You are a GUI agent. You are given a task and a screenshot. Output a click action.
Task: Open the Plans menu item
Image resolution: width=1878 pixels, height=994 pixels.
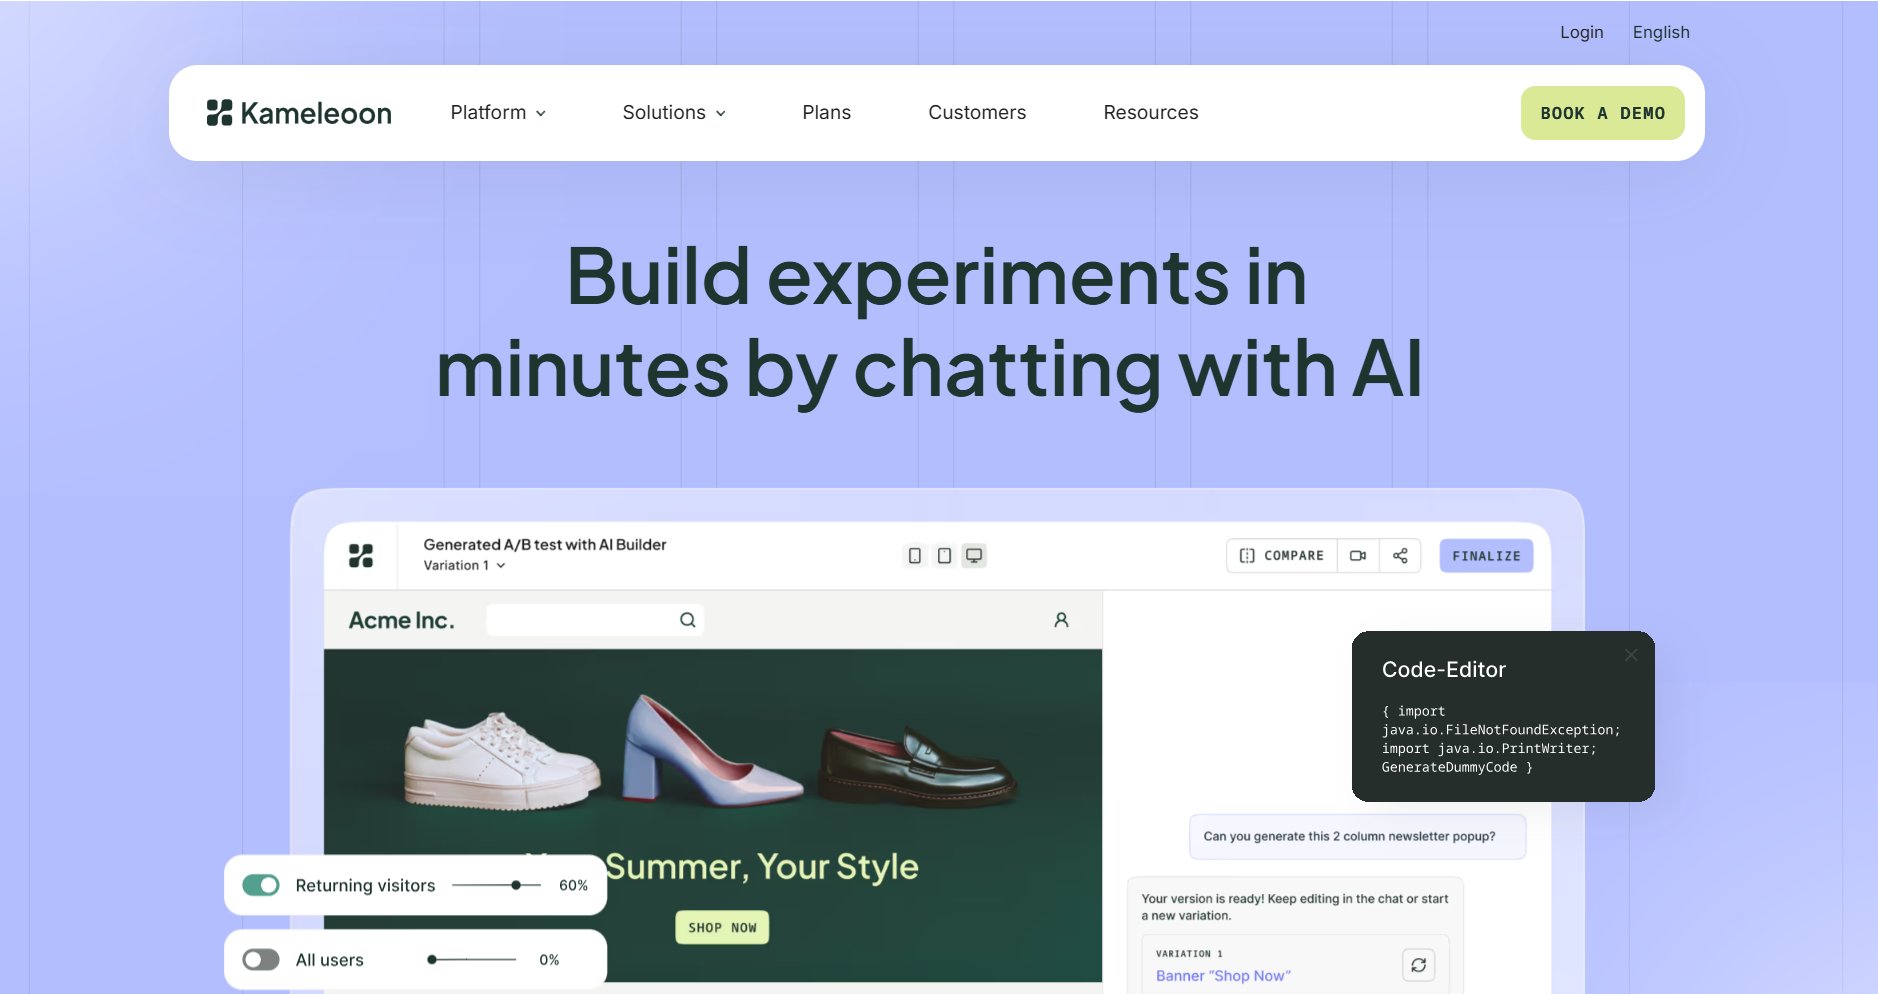point(826,113)
